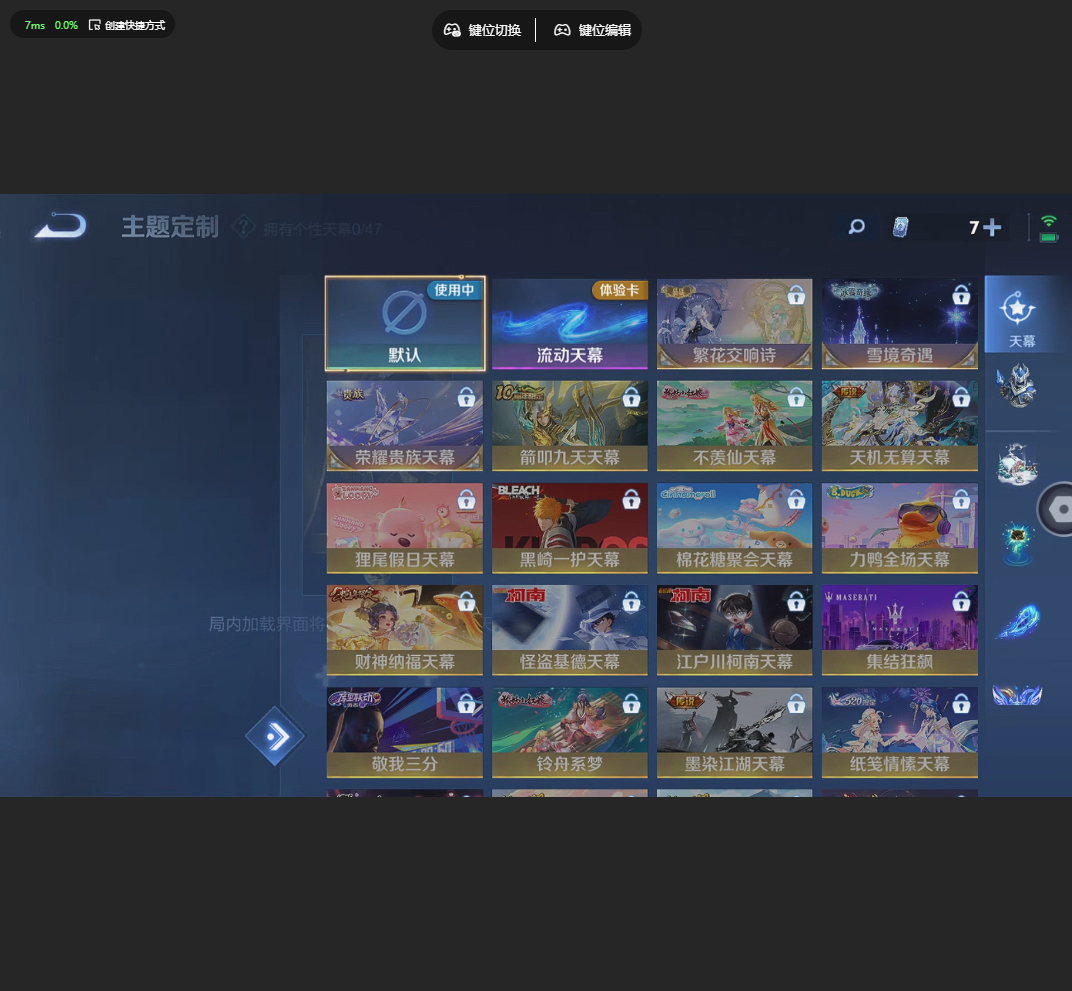
Task: Click the lock icon on 墨染江湖天幕
Action: [796, 703]
